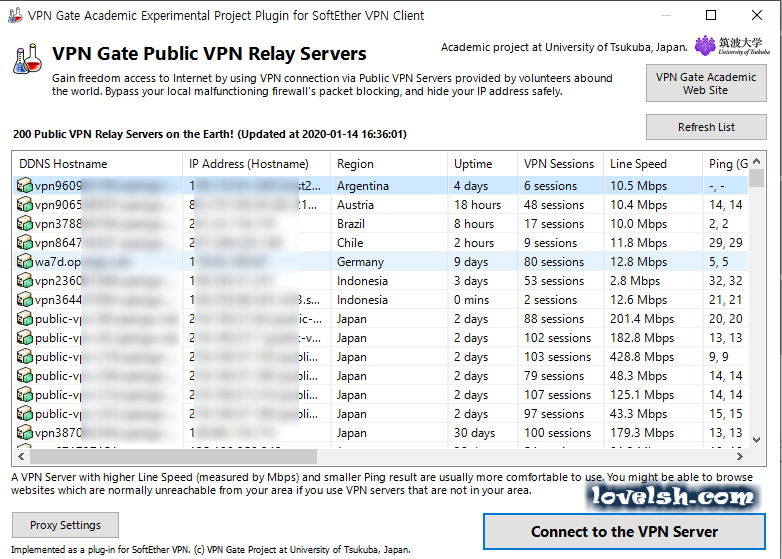Sort list by VPN Sessions column header
Viewport: 782px width, 559px height.
pos(560,164)
